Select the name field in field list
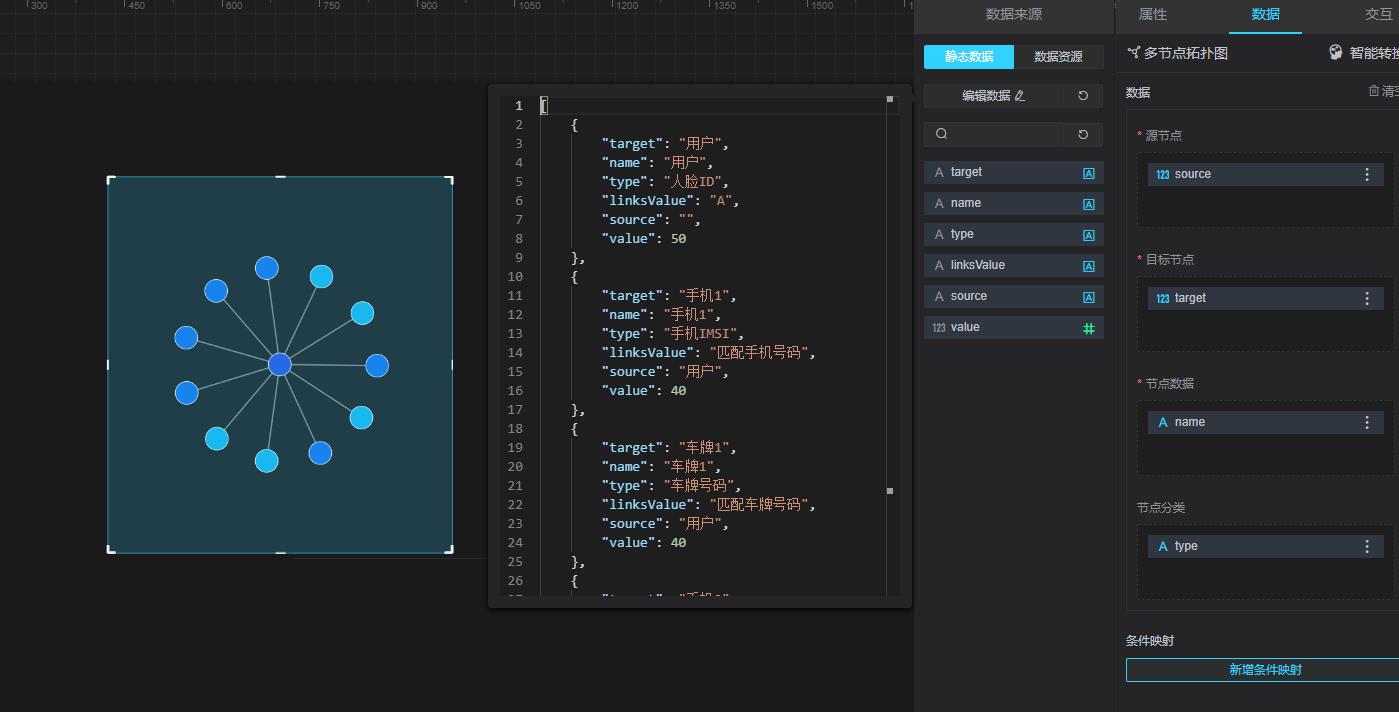This screenshot has width=1399, height=712. point(1013,203)
